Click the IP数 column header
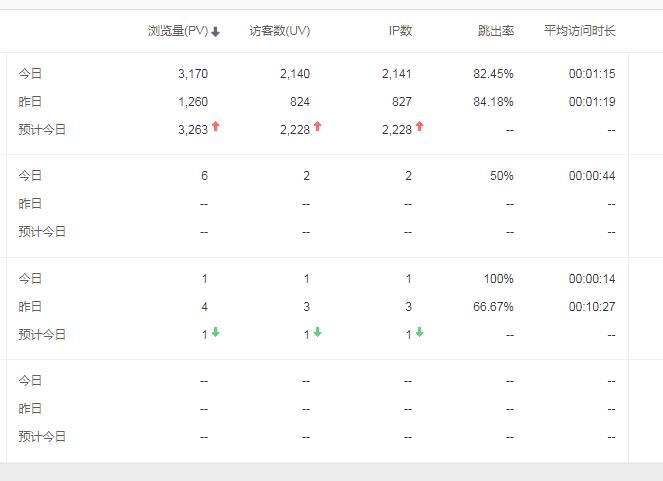The height and width of the screenshot is (481, 663). click(x=400, y=31)
